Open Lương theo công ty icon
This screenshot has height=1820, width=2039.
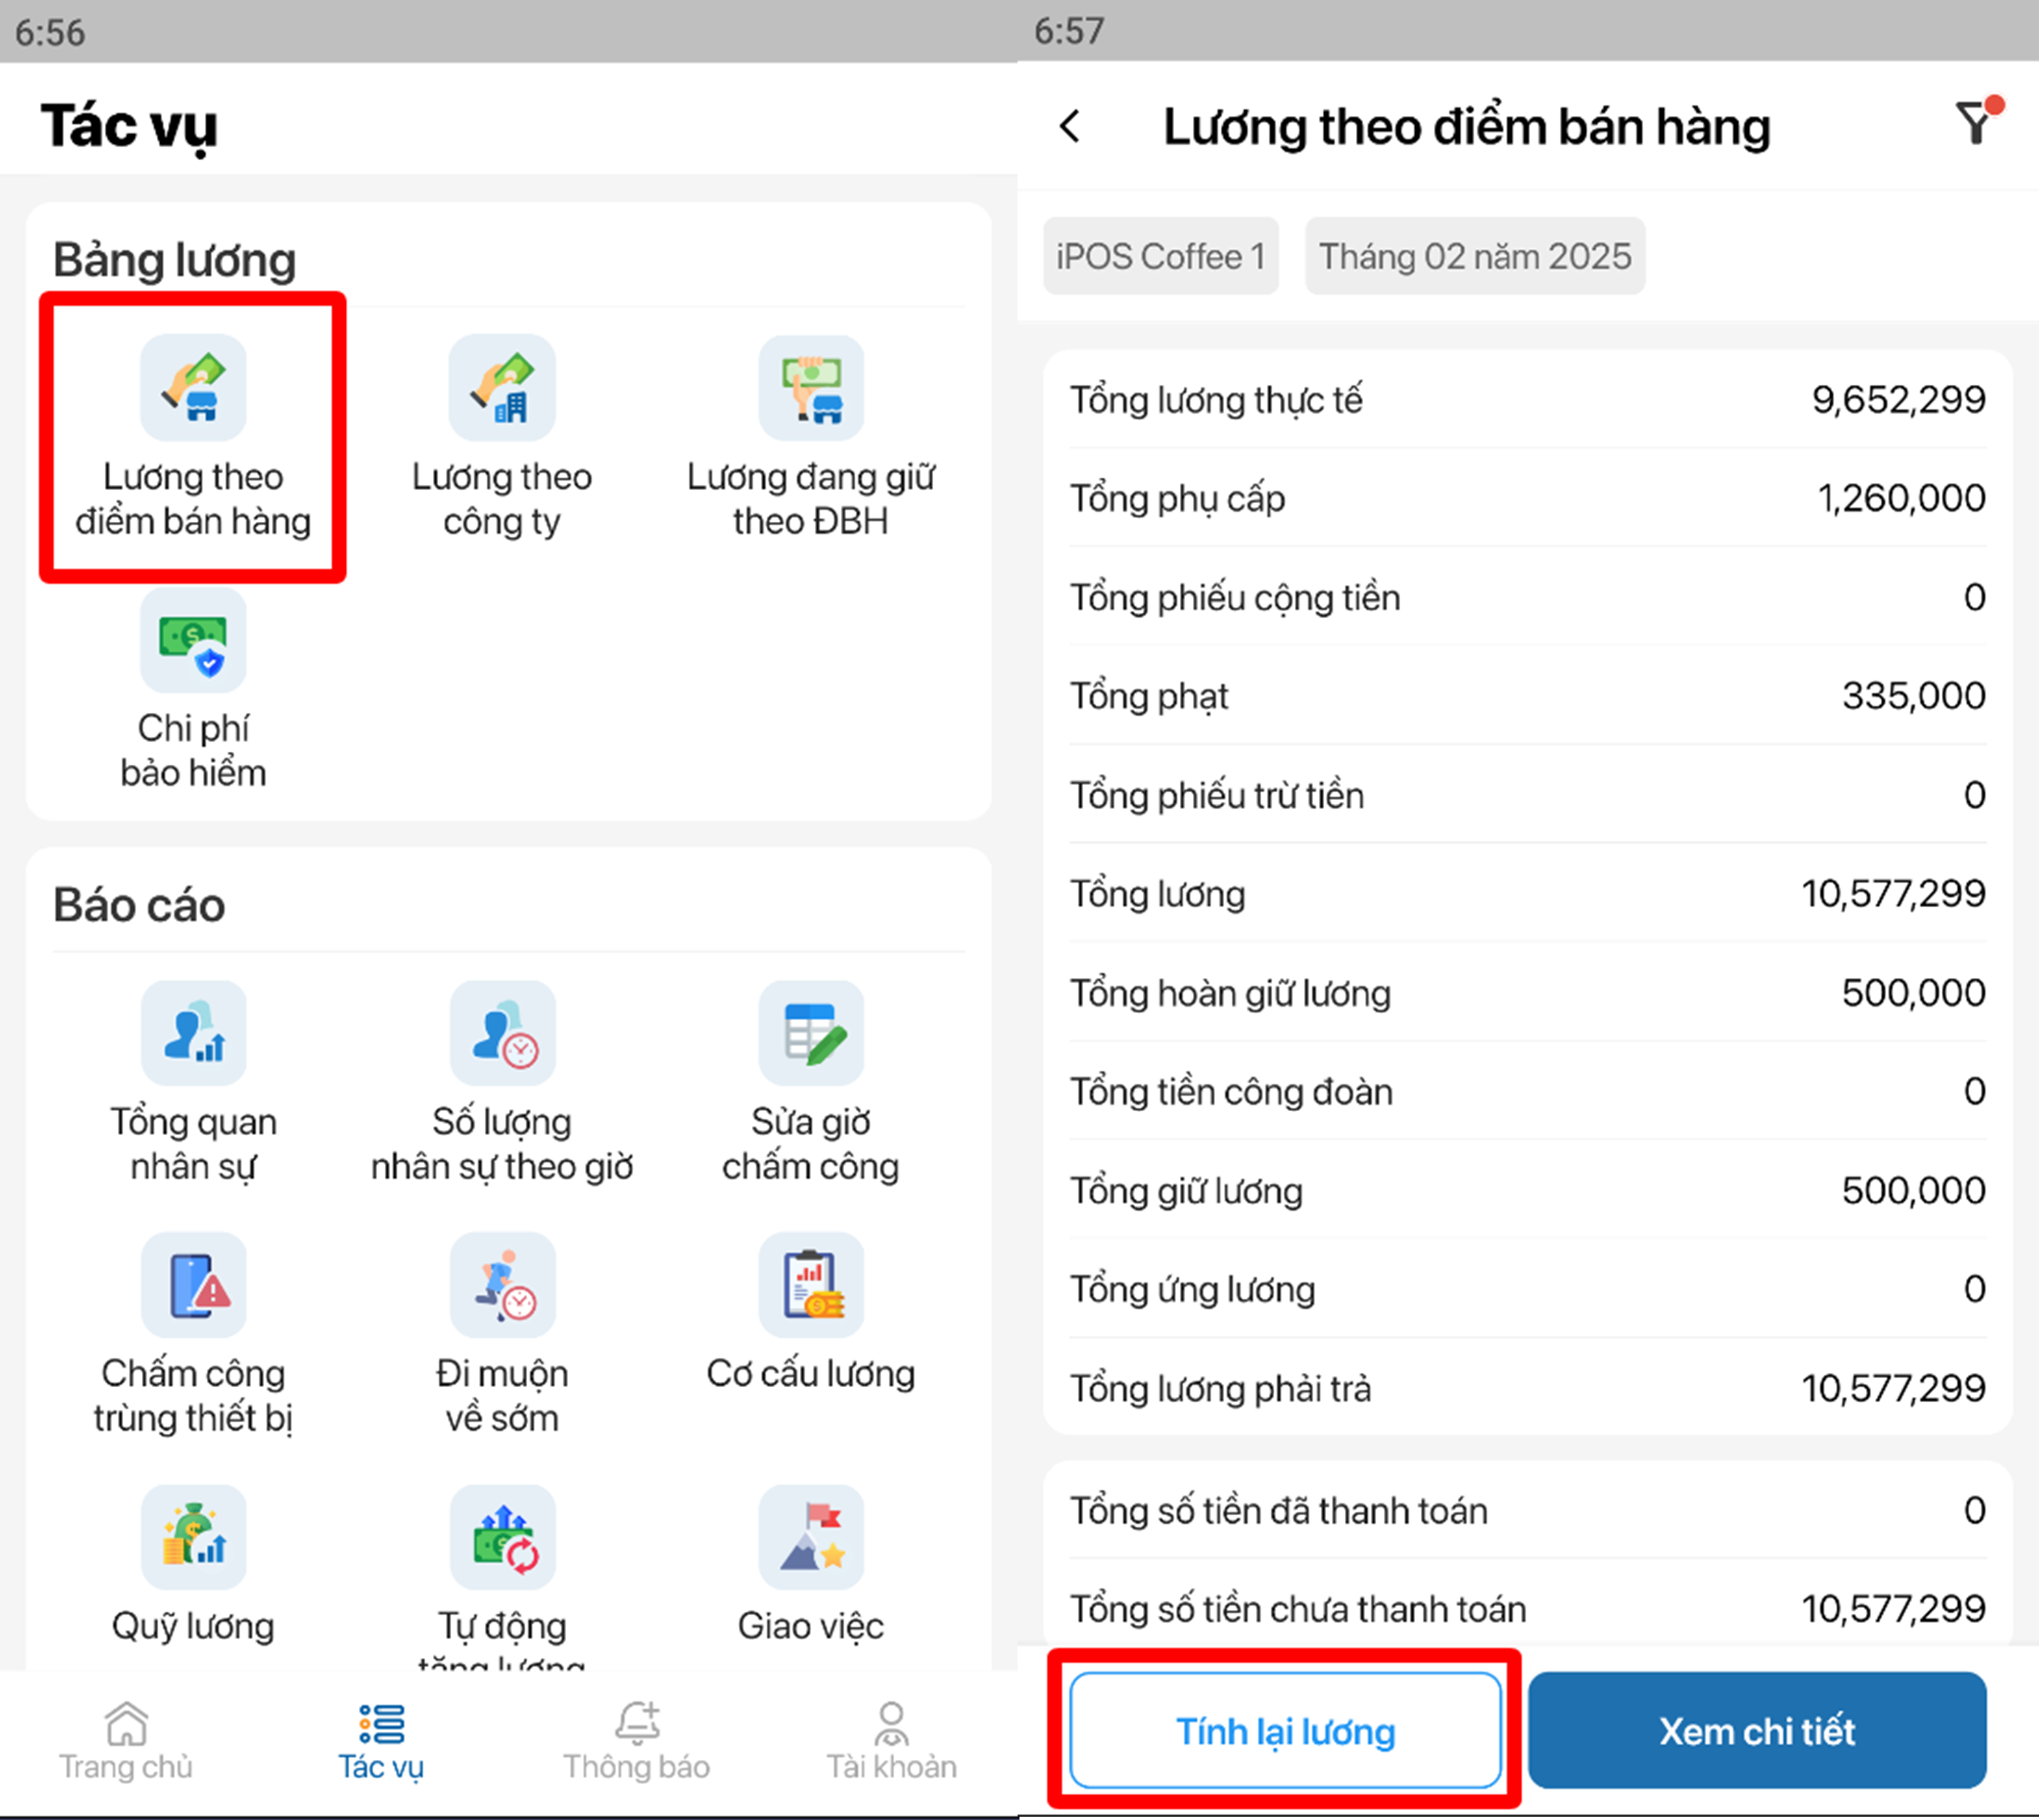(x=502, y=388)
